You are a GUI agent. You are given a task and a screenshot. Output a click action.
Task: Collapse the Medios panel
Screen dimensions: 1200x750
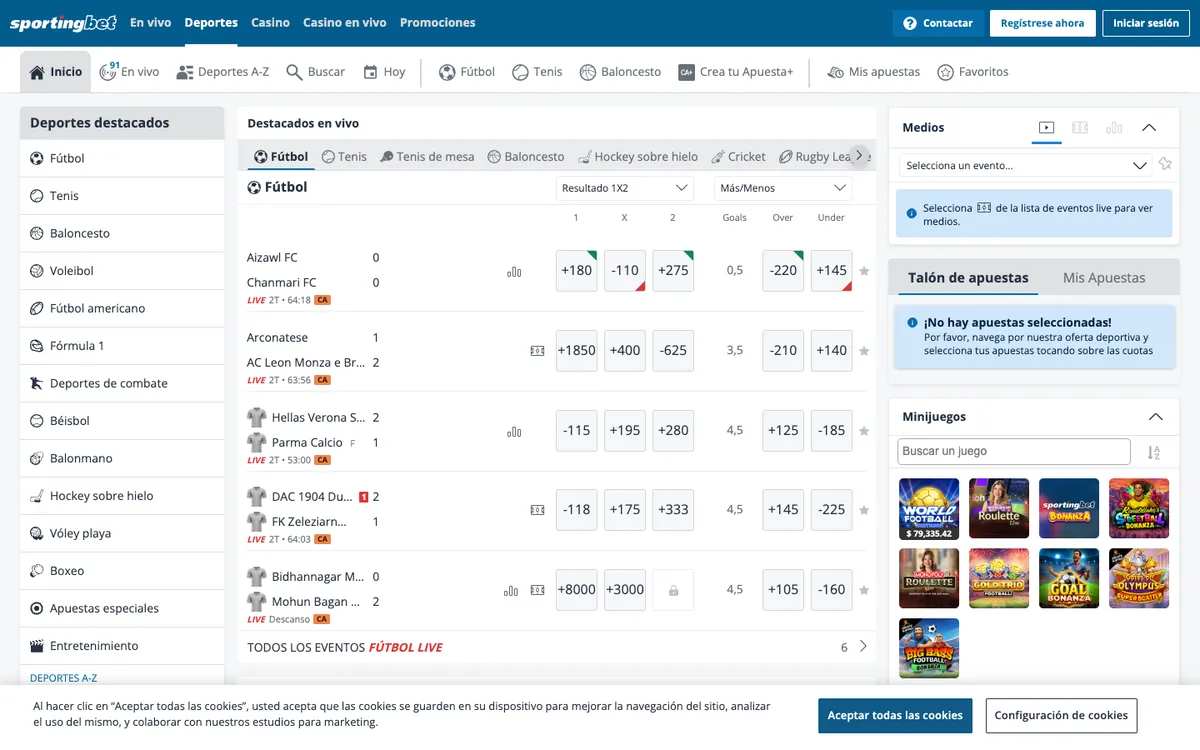[x=1149, y=128]
